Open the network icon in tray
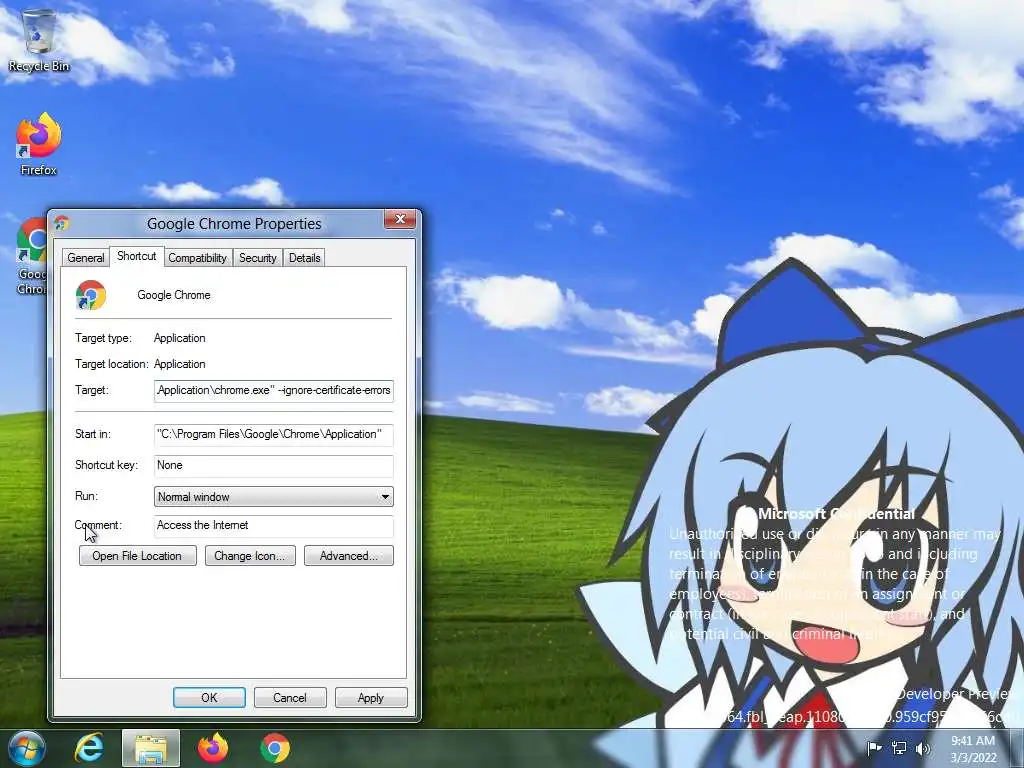 pos(899,748)
